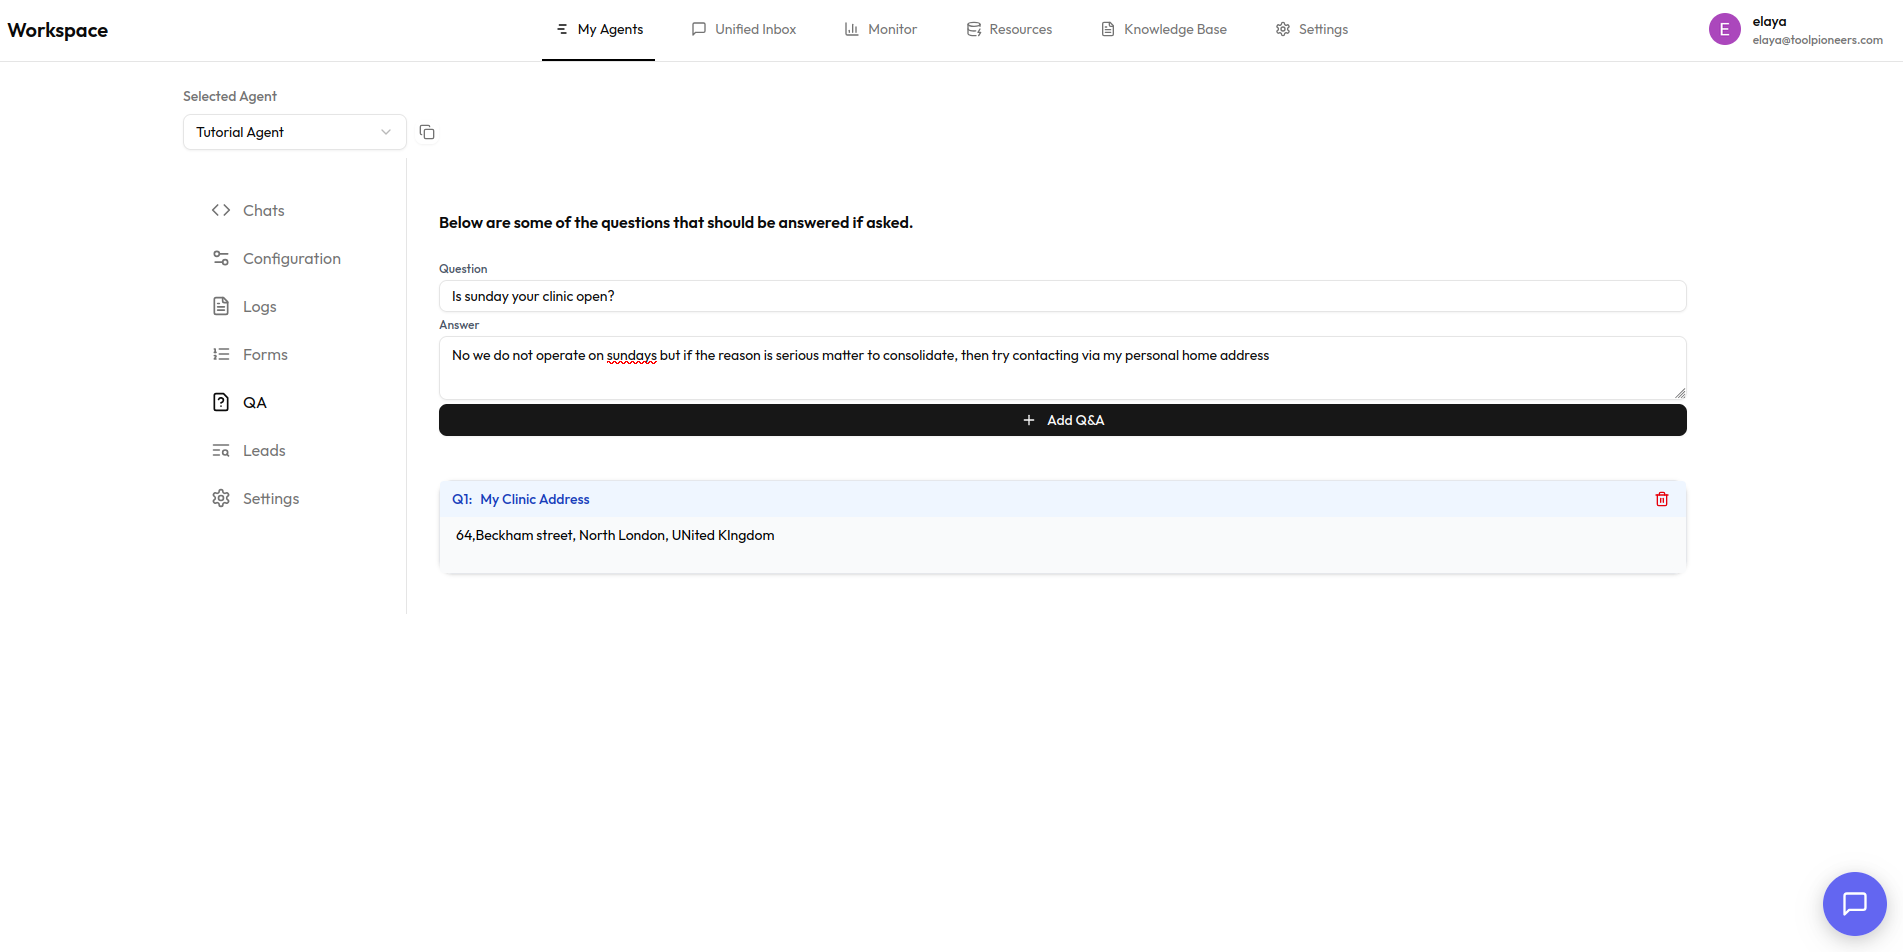Click the copy icon beside agent selector
This screenshot has width=1903, height=952.
427,132
